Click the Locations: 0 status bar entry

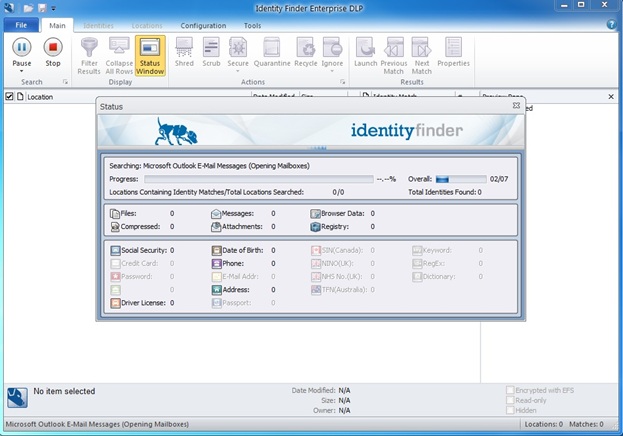click(x=544, y=424)
